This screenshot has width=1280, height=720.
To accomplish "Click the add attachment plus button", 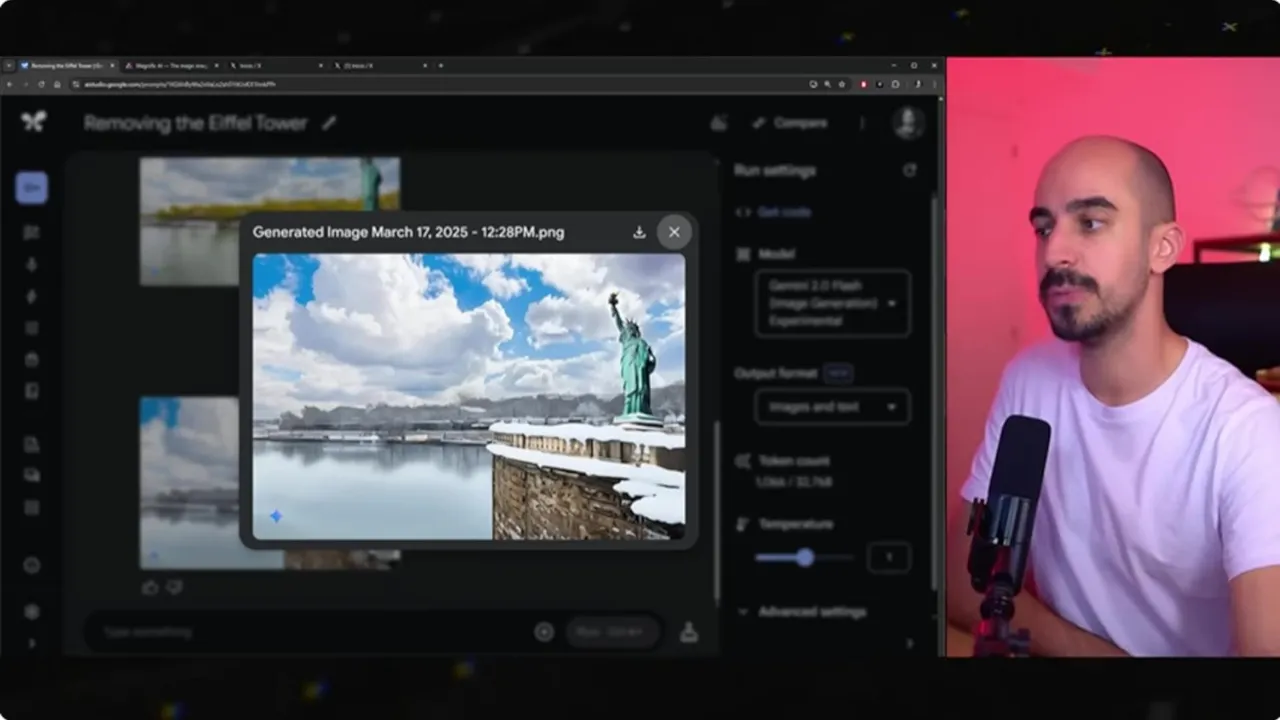I will coord(544,632).
